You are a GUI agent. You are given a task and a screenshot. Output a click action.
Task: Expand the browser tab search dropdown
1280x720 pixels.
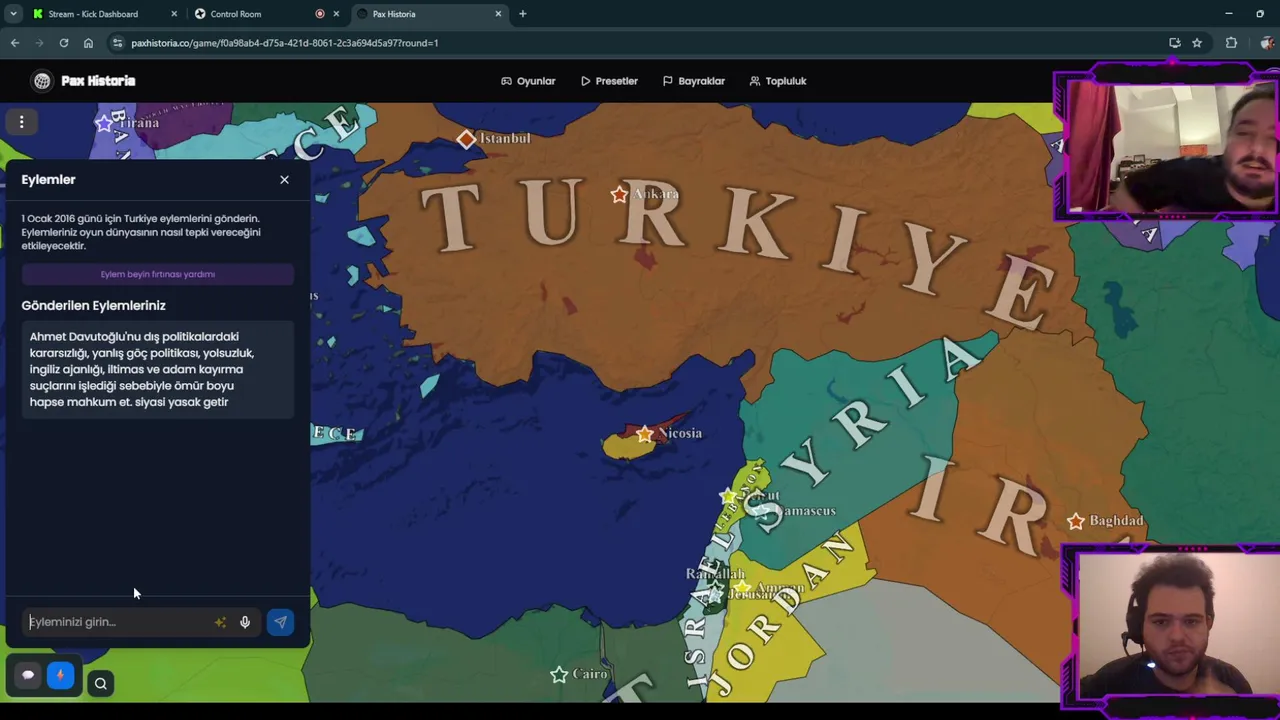13,14
